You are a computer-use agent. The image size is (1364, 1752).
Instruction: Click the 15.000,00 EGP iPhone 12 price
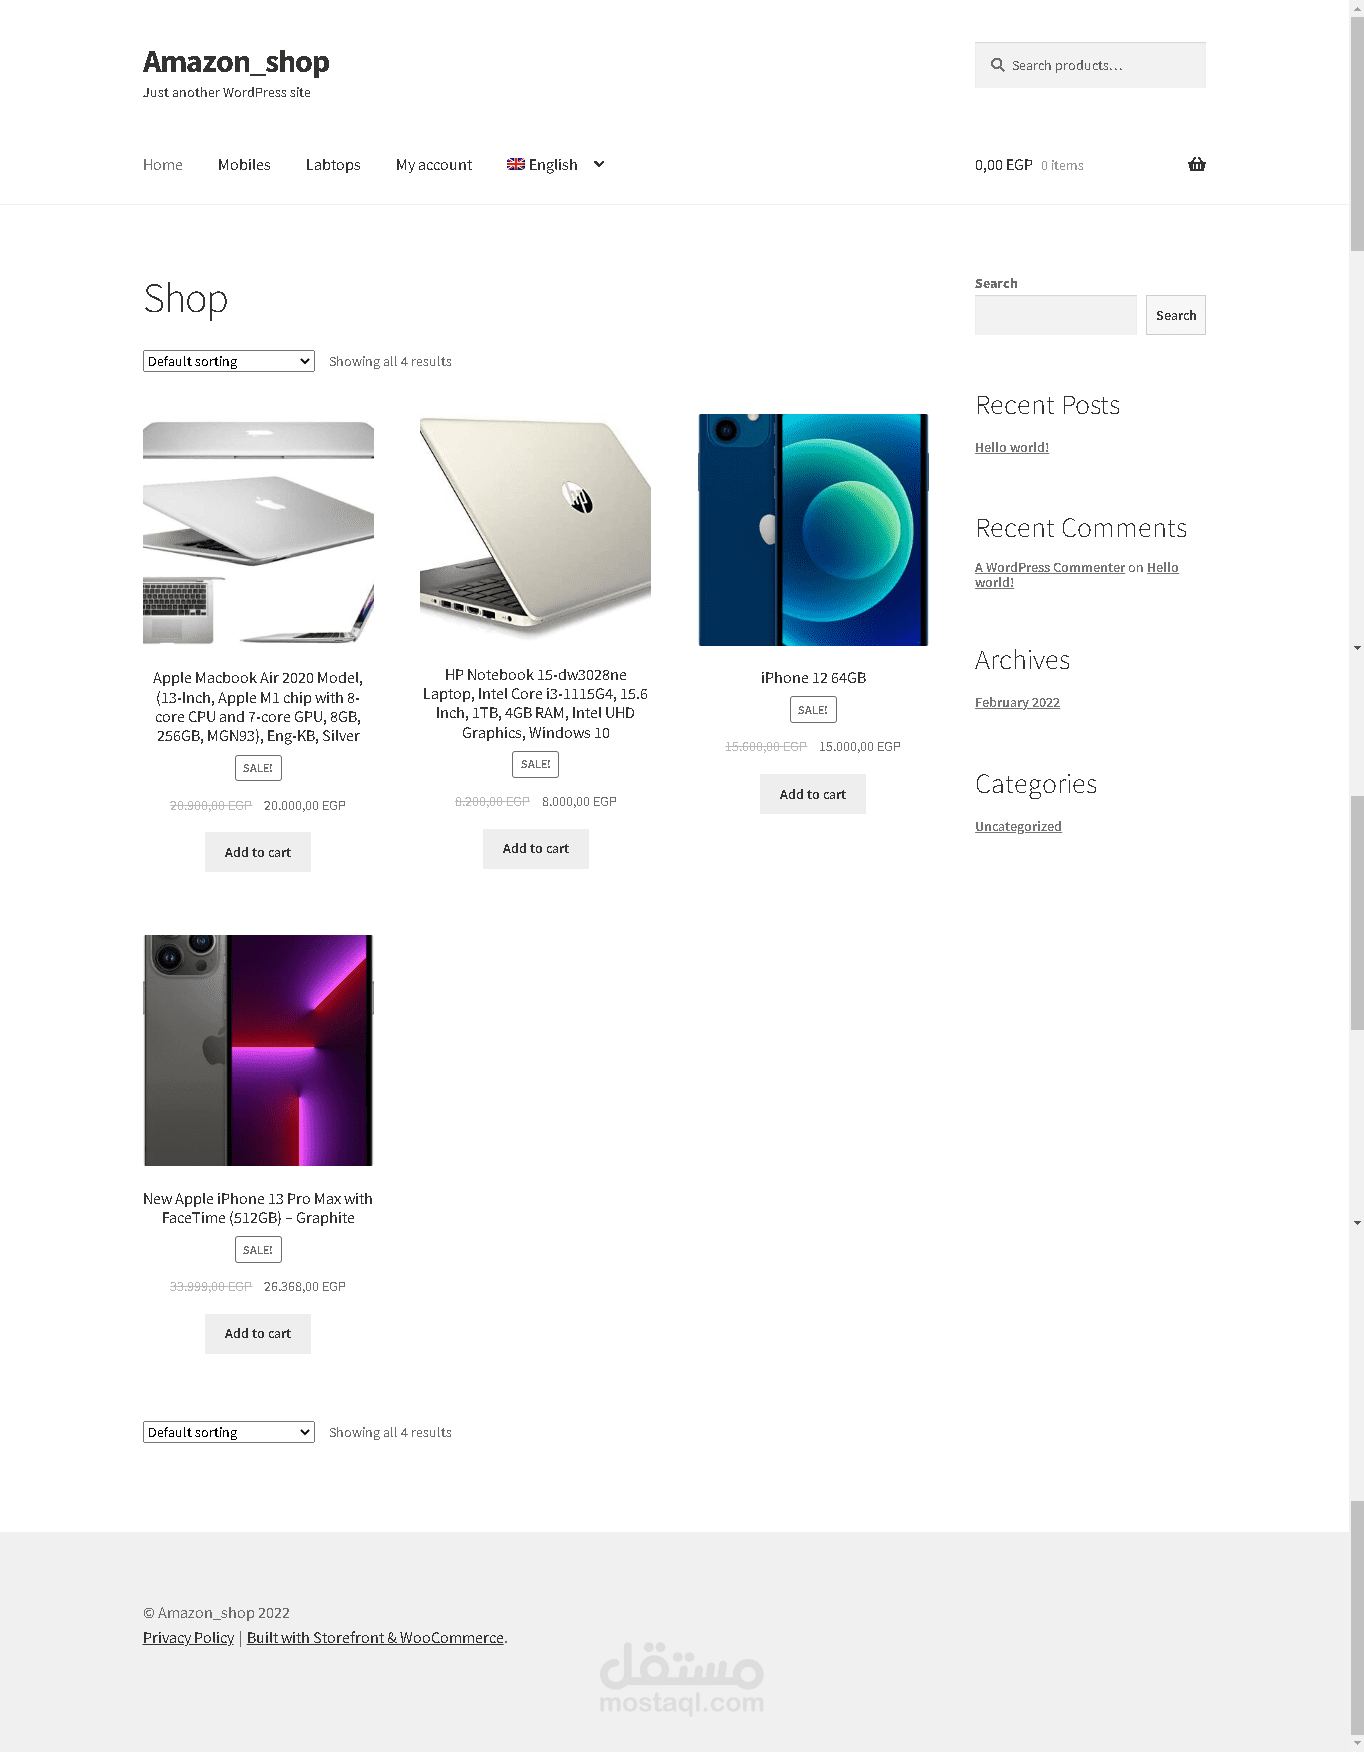pyautogui.click(x=860, y=746)
